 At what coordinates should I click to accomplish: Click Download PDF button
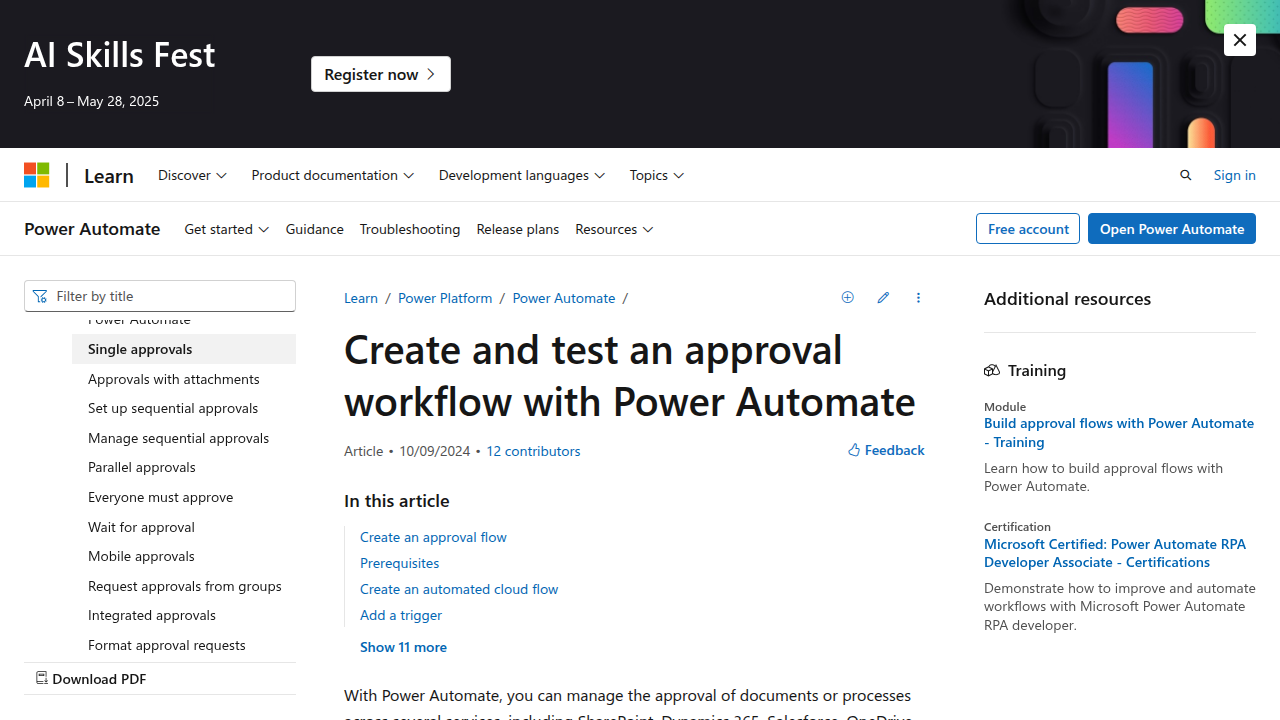pyautogui.click(x=160, y=678)
